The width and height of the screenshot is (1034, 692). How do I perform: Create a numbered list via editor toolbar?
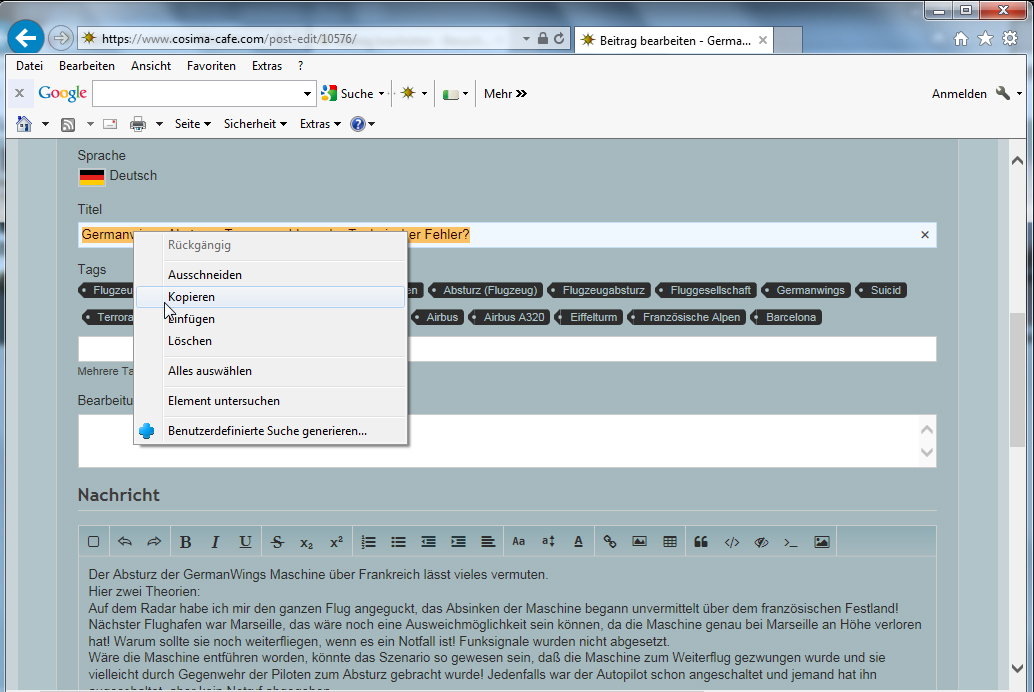(368, 542)
